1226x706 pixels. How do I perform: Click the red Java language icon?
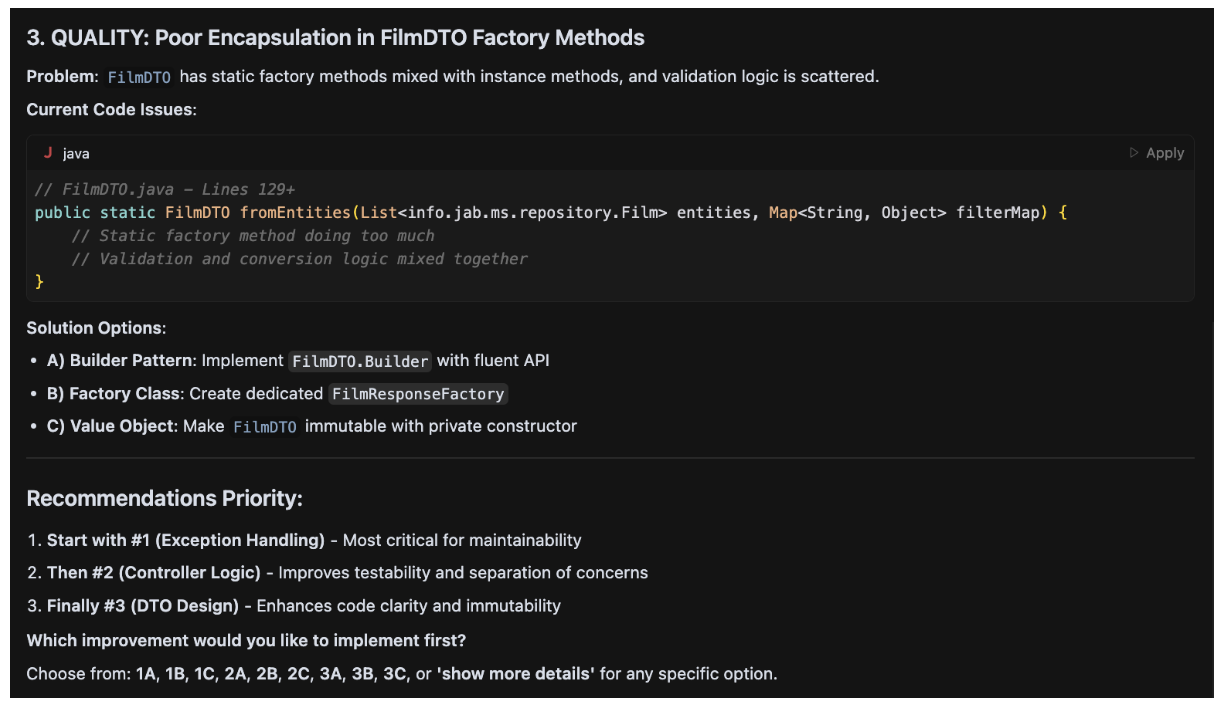click(48, 153)
